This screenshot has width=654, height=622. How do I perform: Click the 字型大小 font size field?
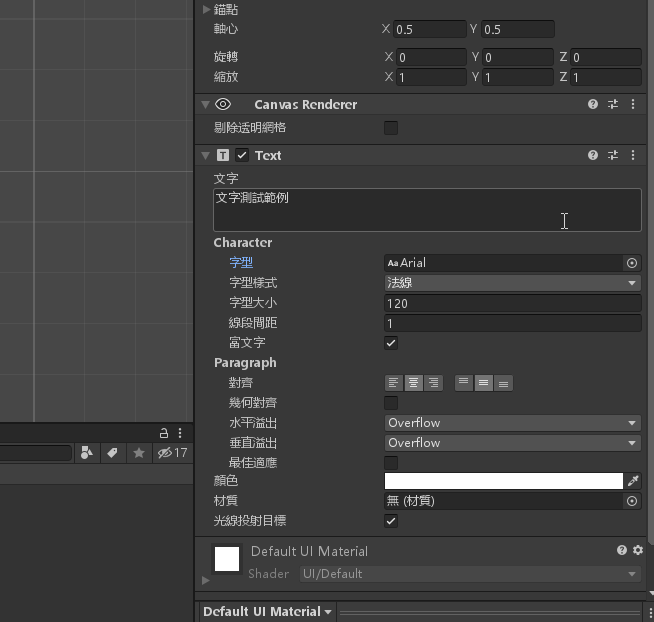(x=512, y=303)
